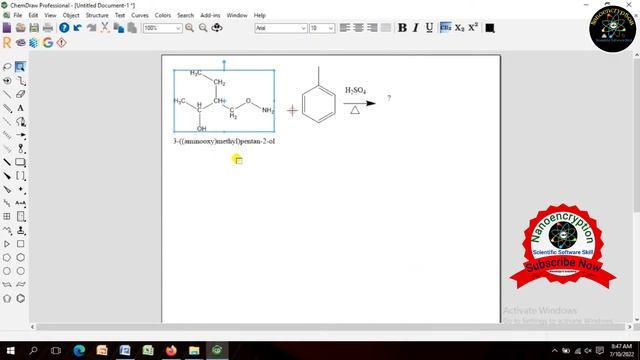Open the font size dropdown
Viewport: 640px width, 360px height.
tap(331, 28)
